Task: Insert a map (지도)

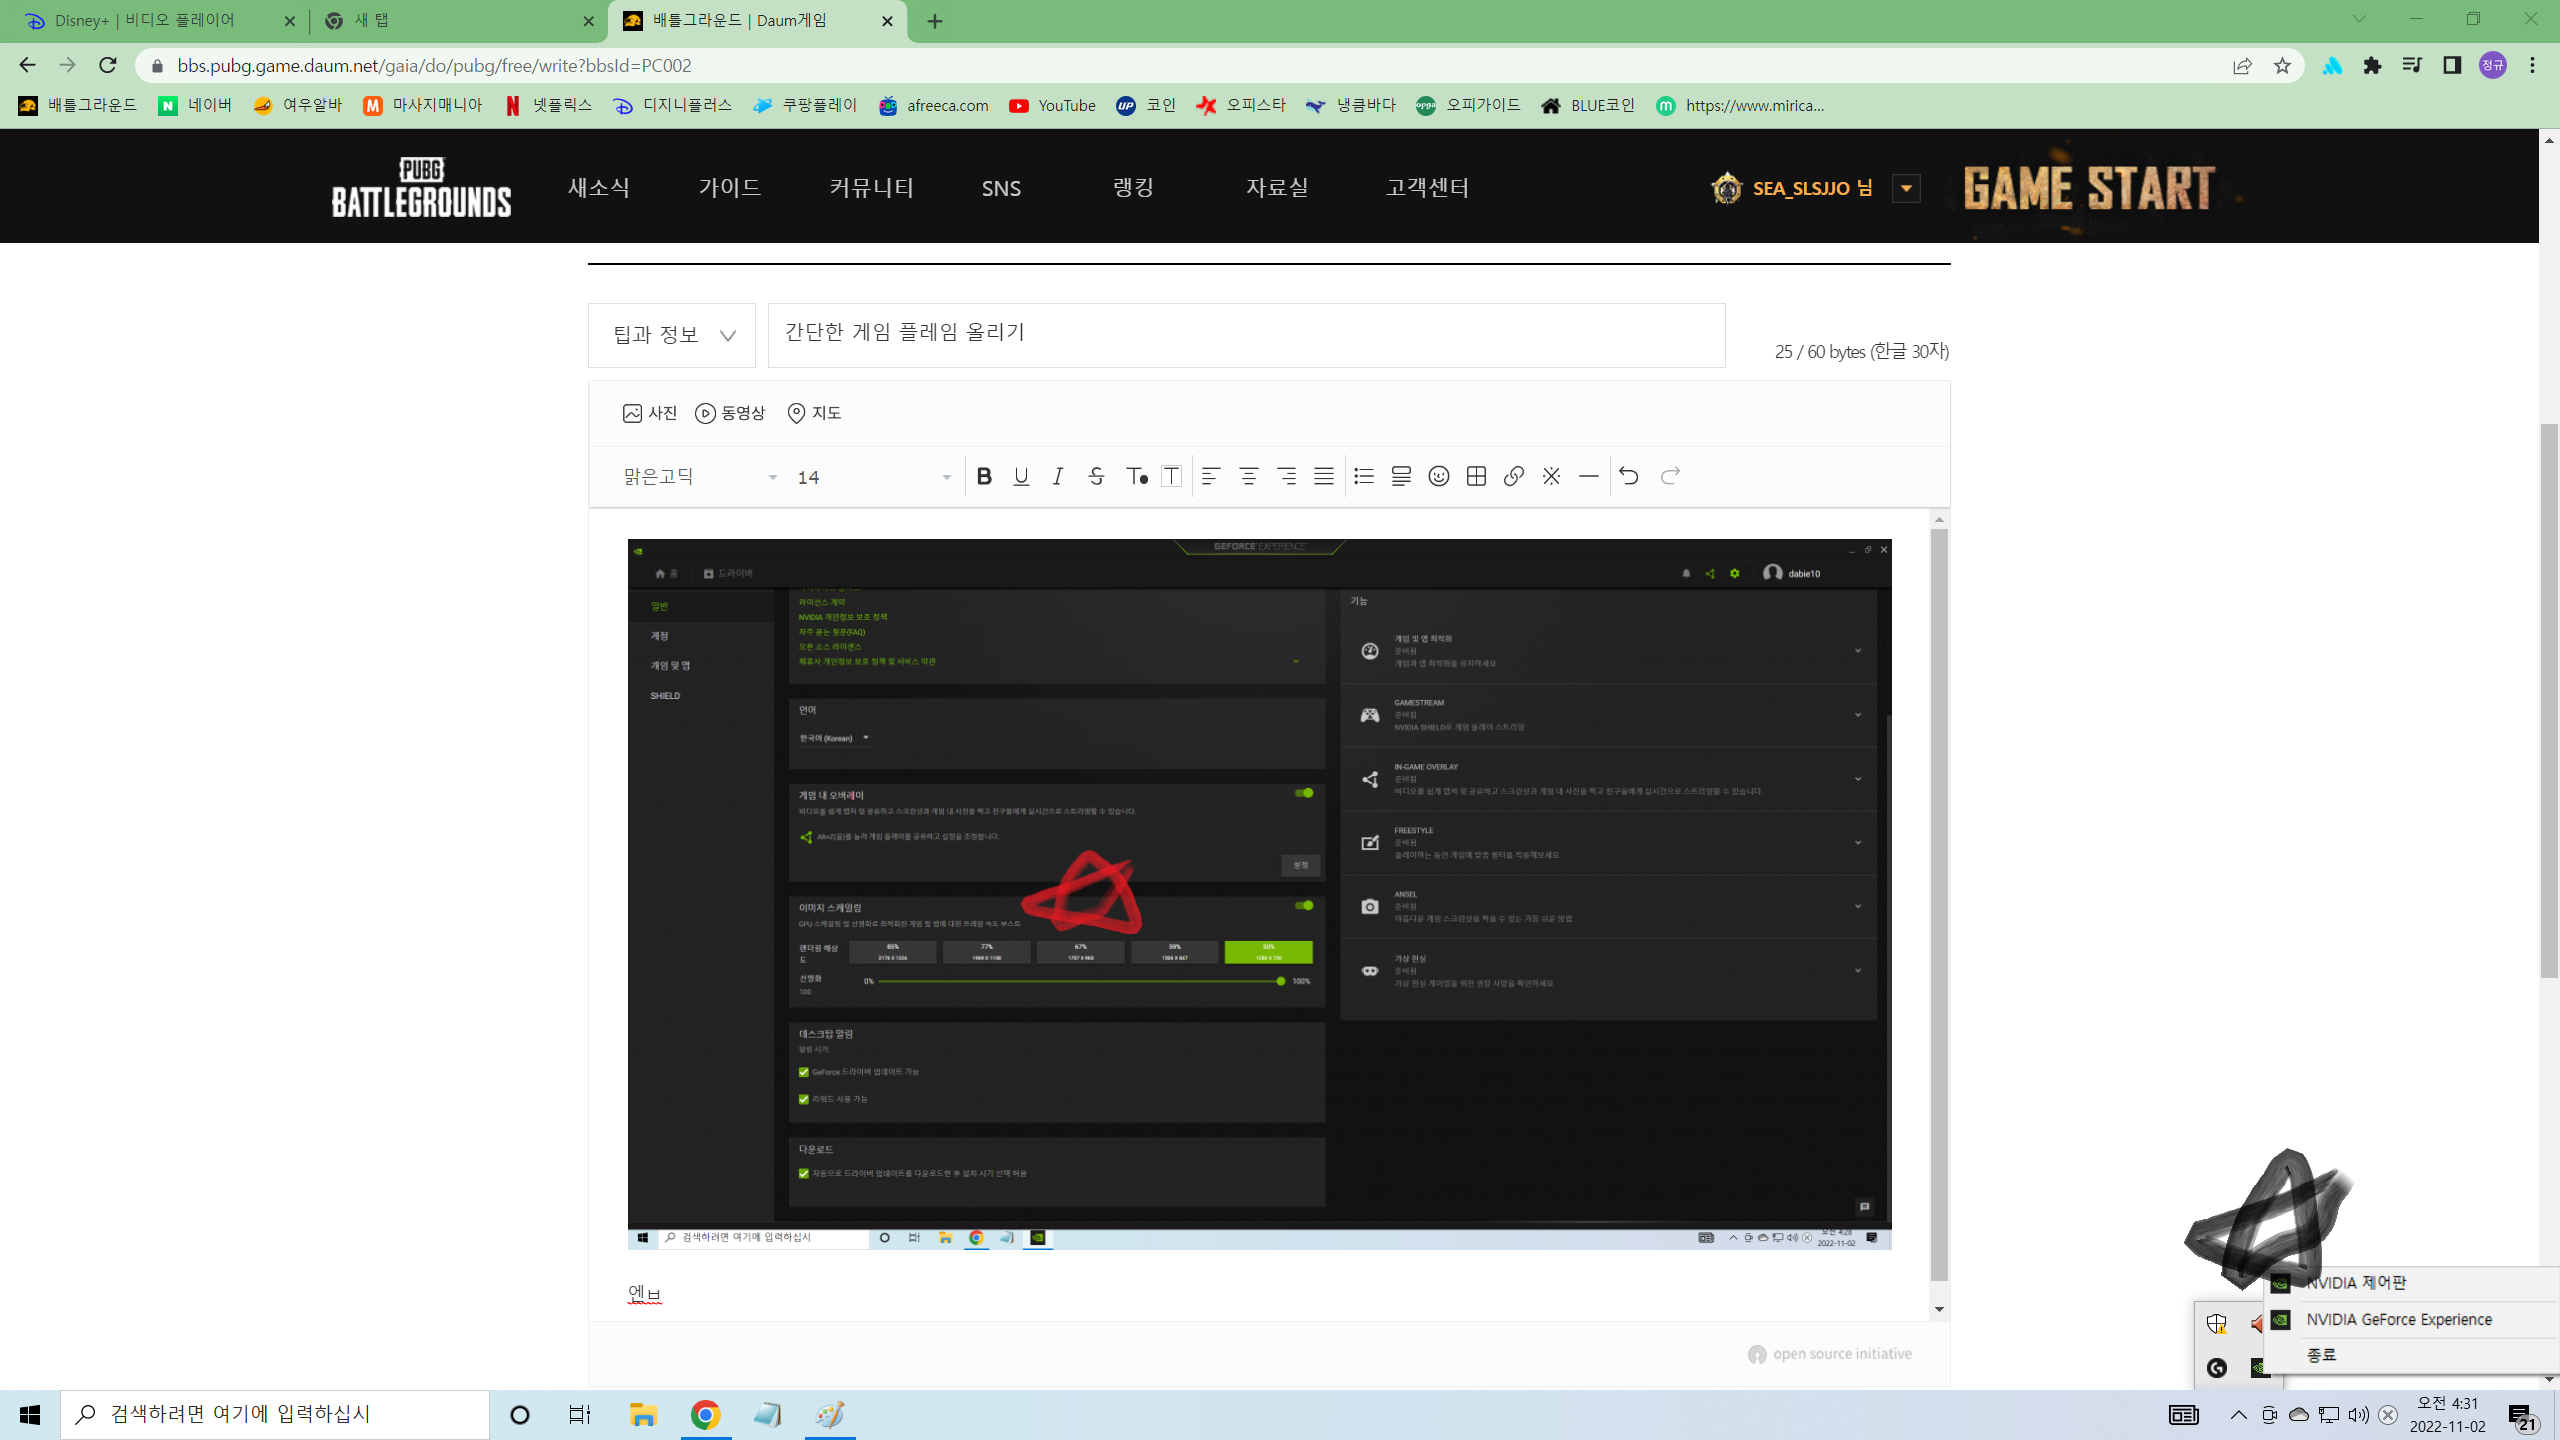Action: click(x=814, y=413)
